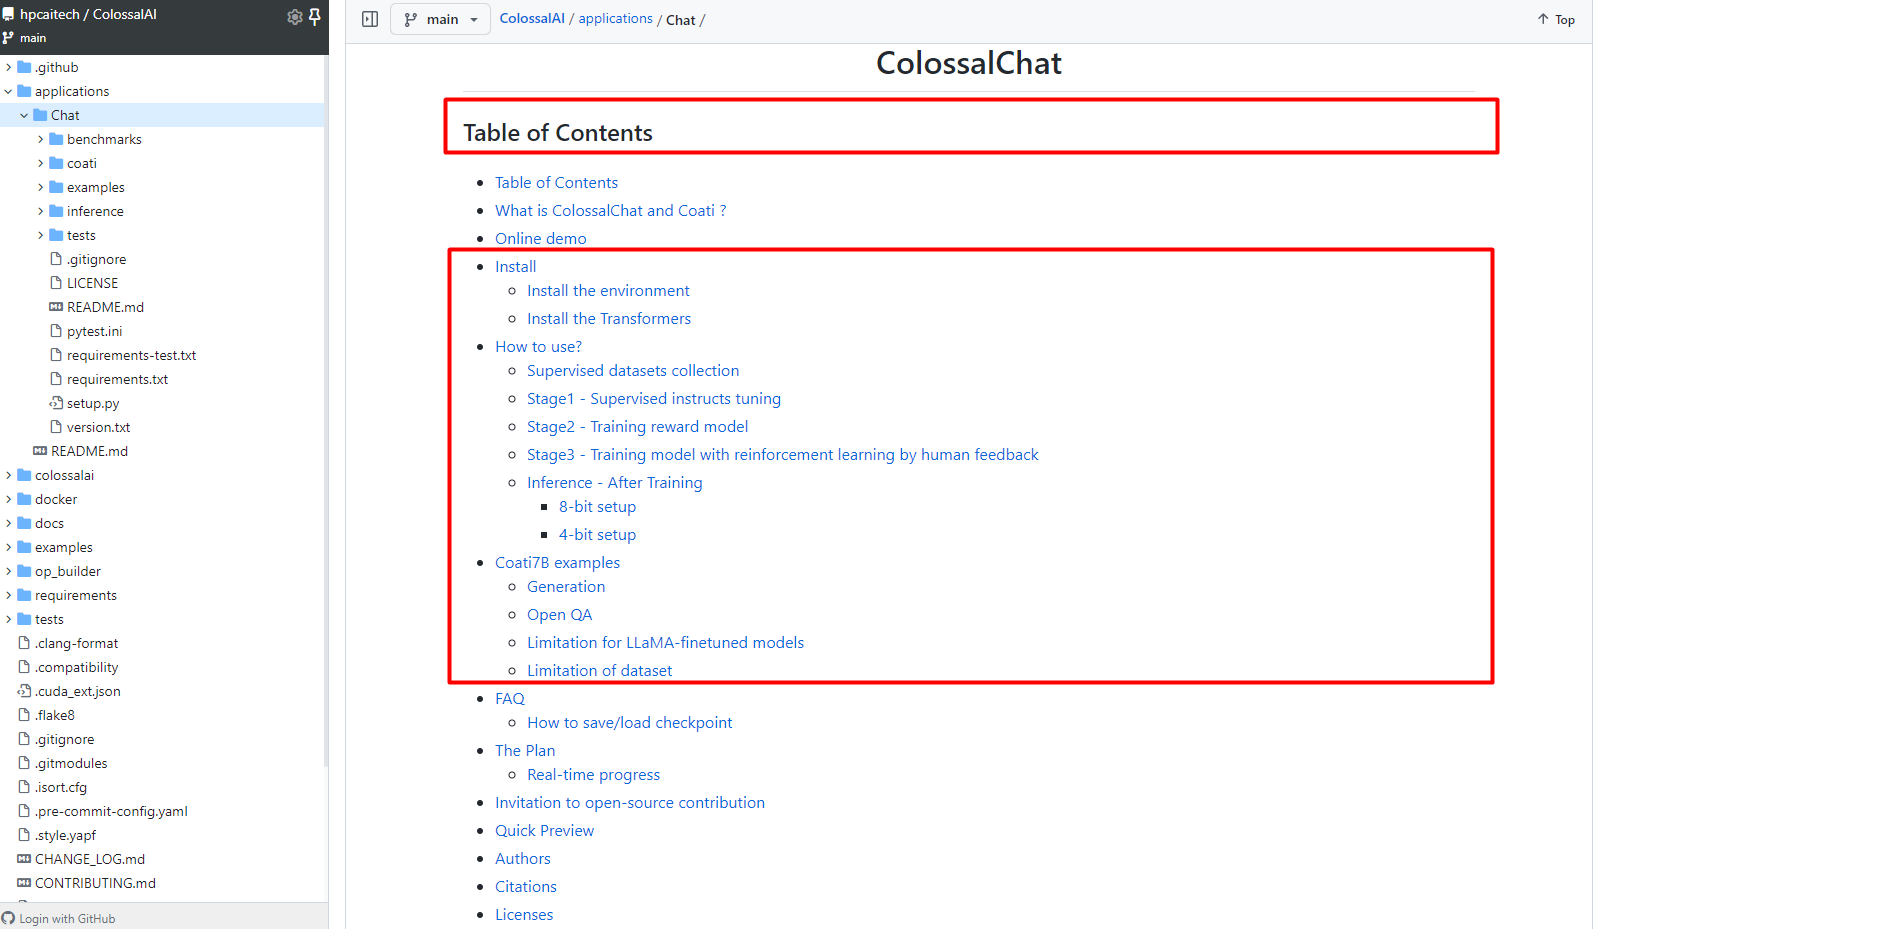Screen dimensions: 1897x929
Task: Collapse the applications folder chevron
Action: 8,91
